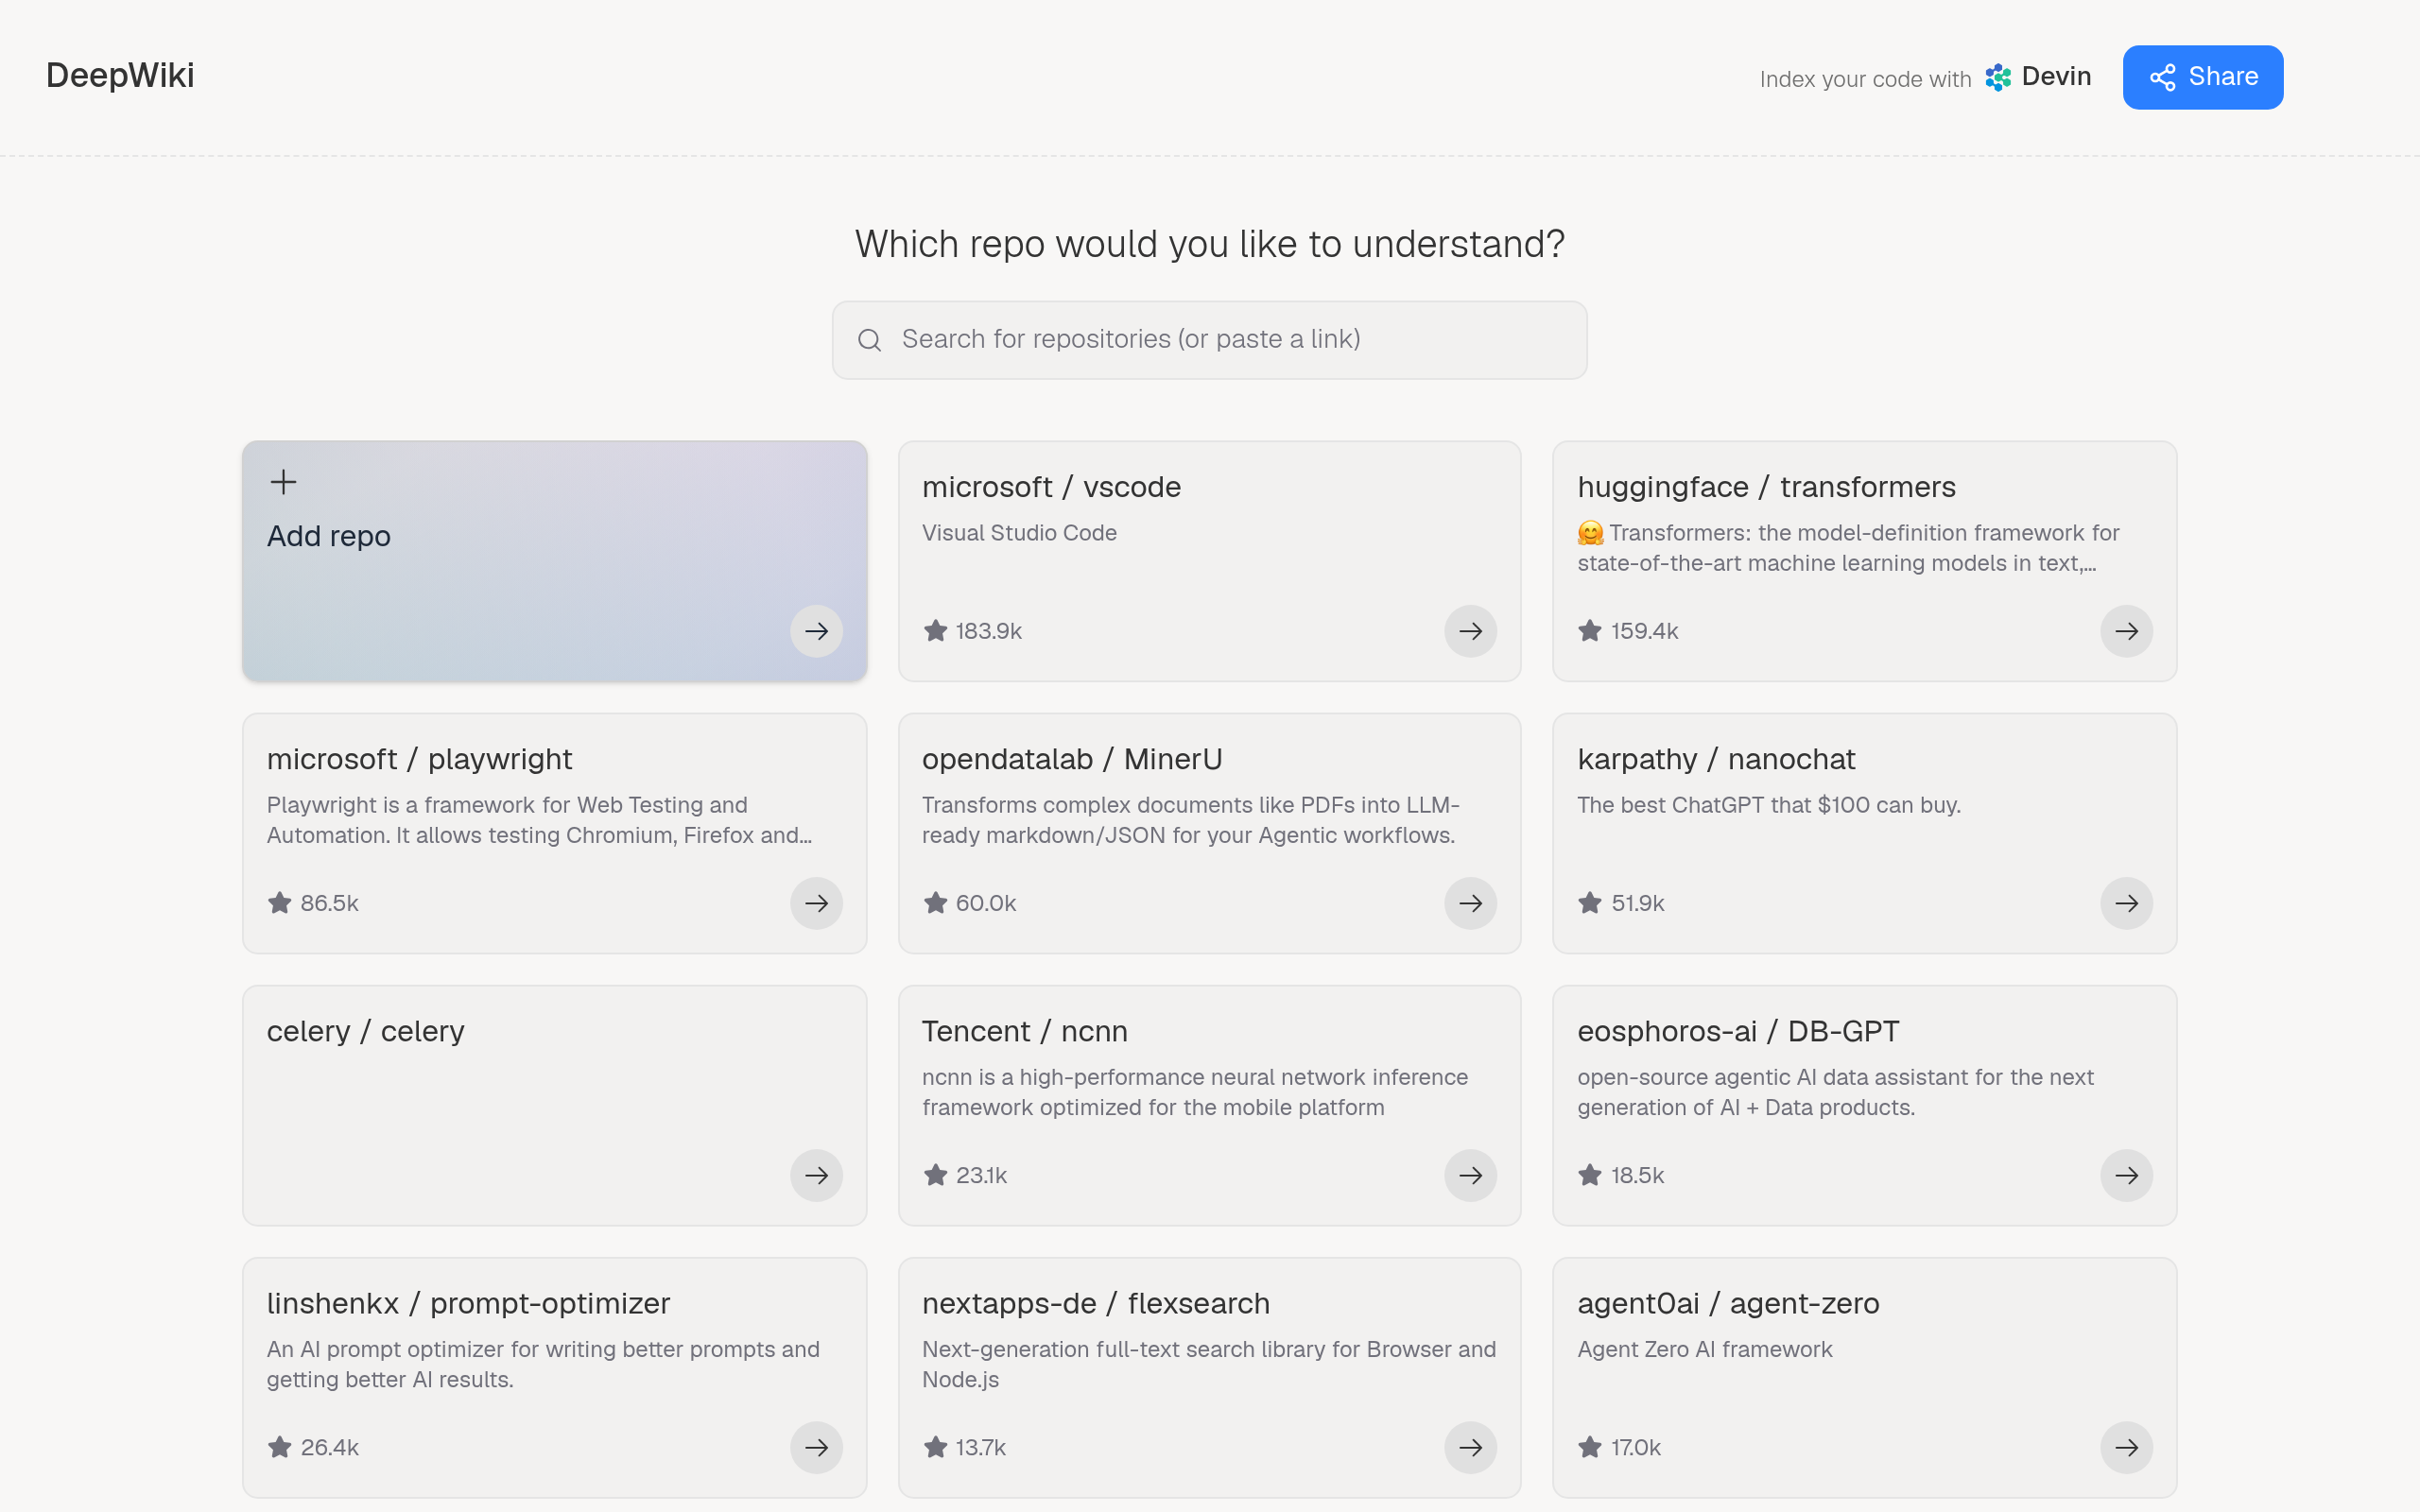
Task: Select linshenkx / prompt-optimizer title
Action: [468, 1303]
